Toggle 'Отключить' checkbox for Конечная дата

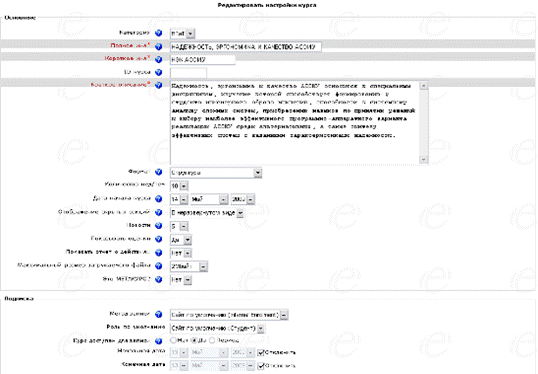coord(261,366)
